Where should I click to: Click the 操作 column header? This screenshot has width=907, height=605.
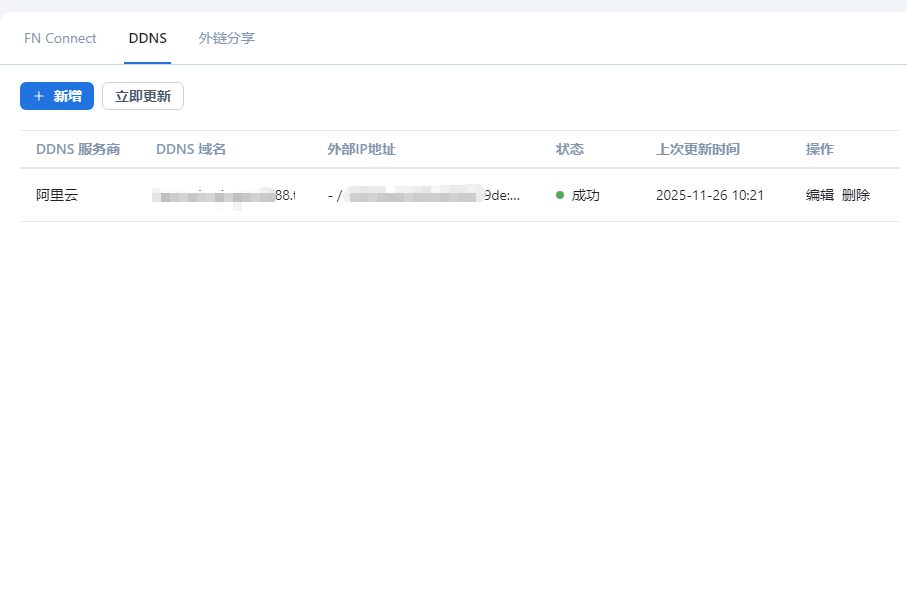[x=820, y=149]
